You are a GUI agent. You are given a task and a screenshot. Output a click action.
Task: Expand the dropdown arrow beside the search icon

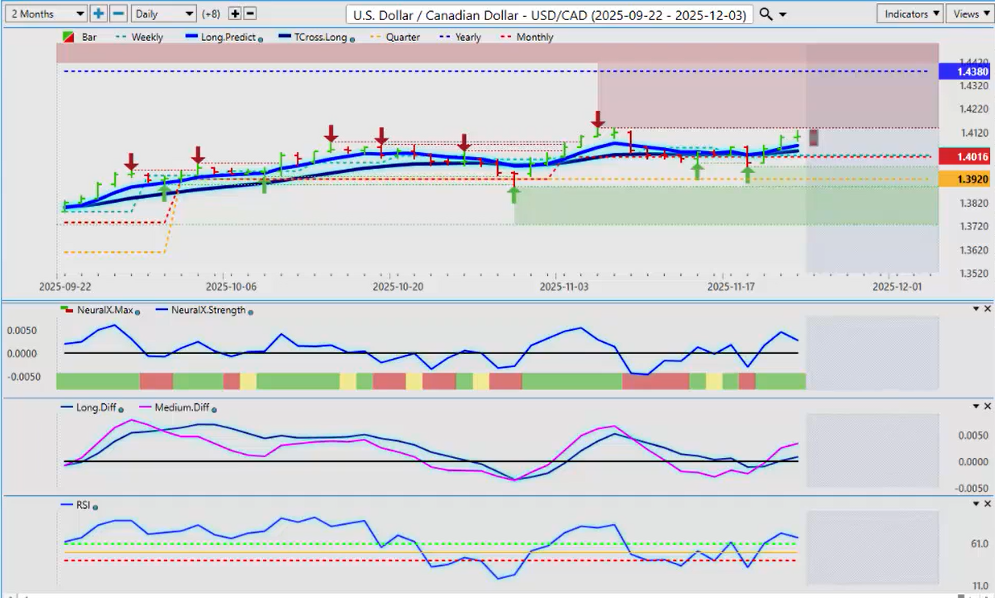pyautogui.click(x=782, y=14)
